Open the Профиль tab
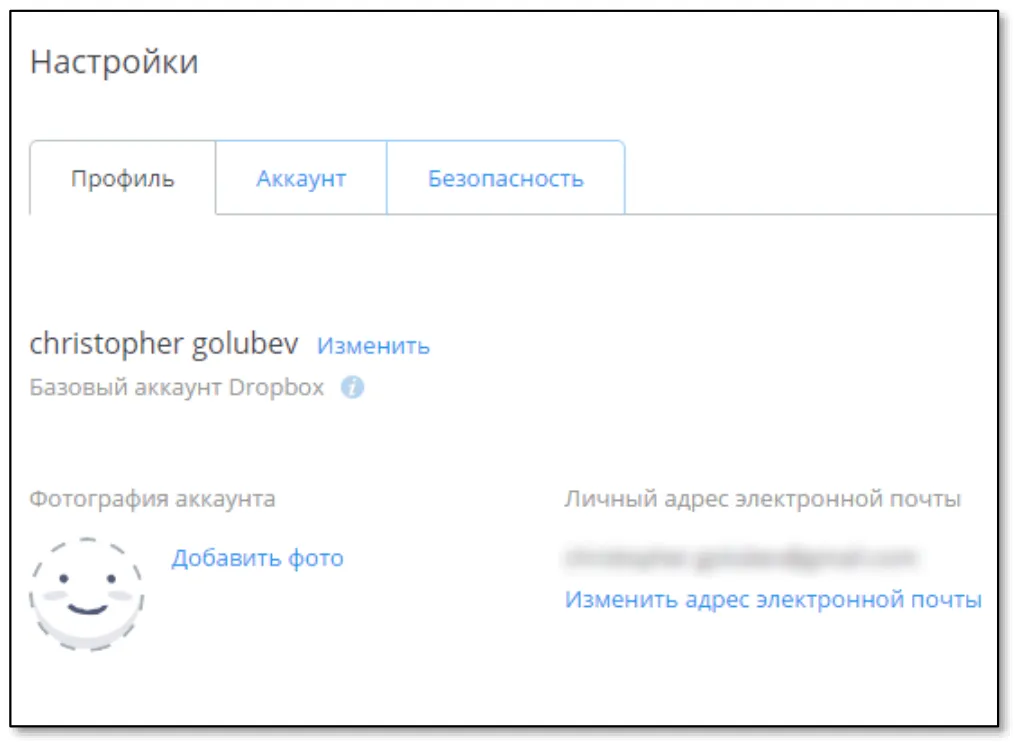This screenshot has height=749, width=1021. (x=122, y=178)
